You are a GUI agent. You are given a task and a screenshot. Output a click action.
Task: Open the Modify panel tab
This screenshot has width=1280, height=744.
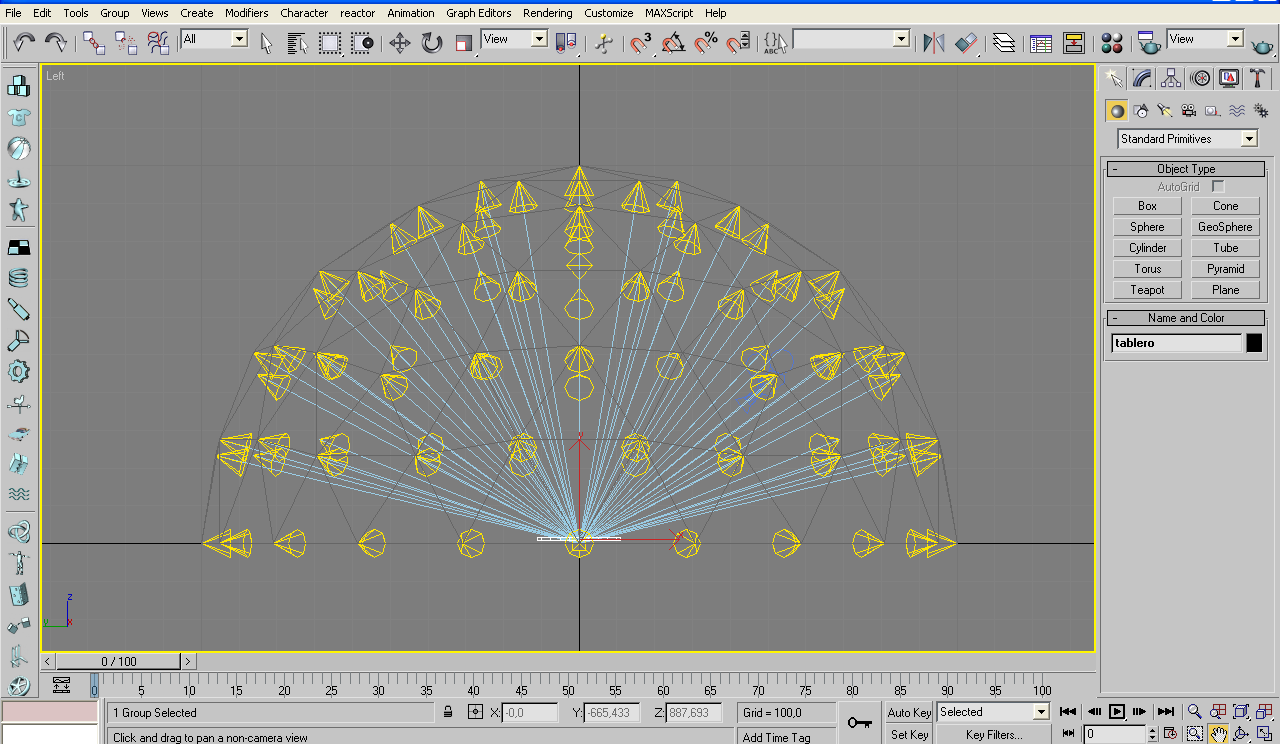coord(1142,79)
